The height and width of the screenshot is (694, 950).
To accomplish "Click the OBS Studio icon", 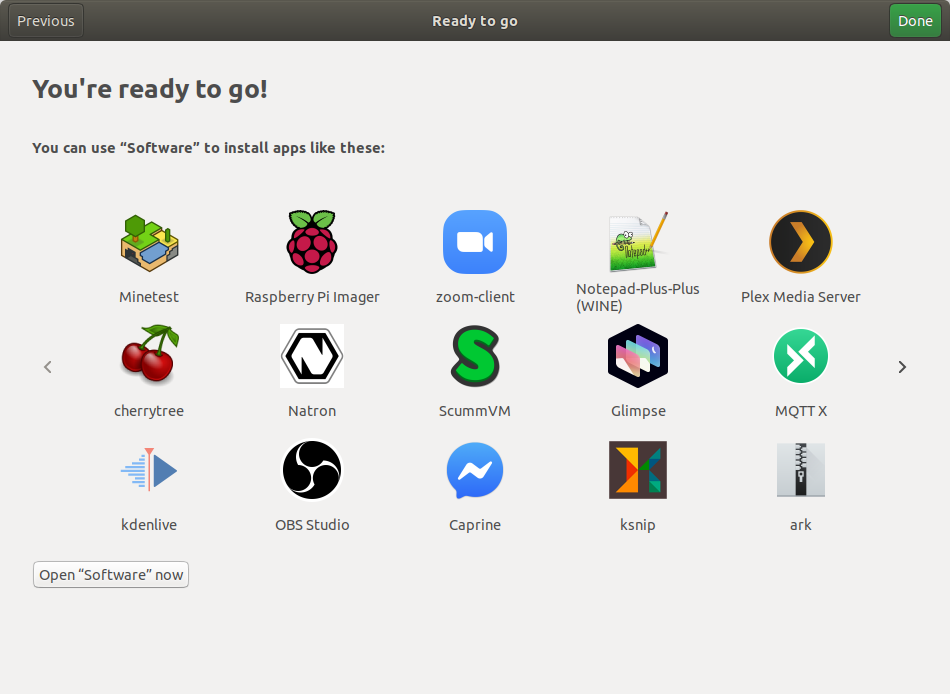I will tap(312, 470).
